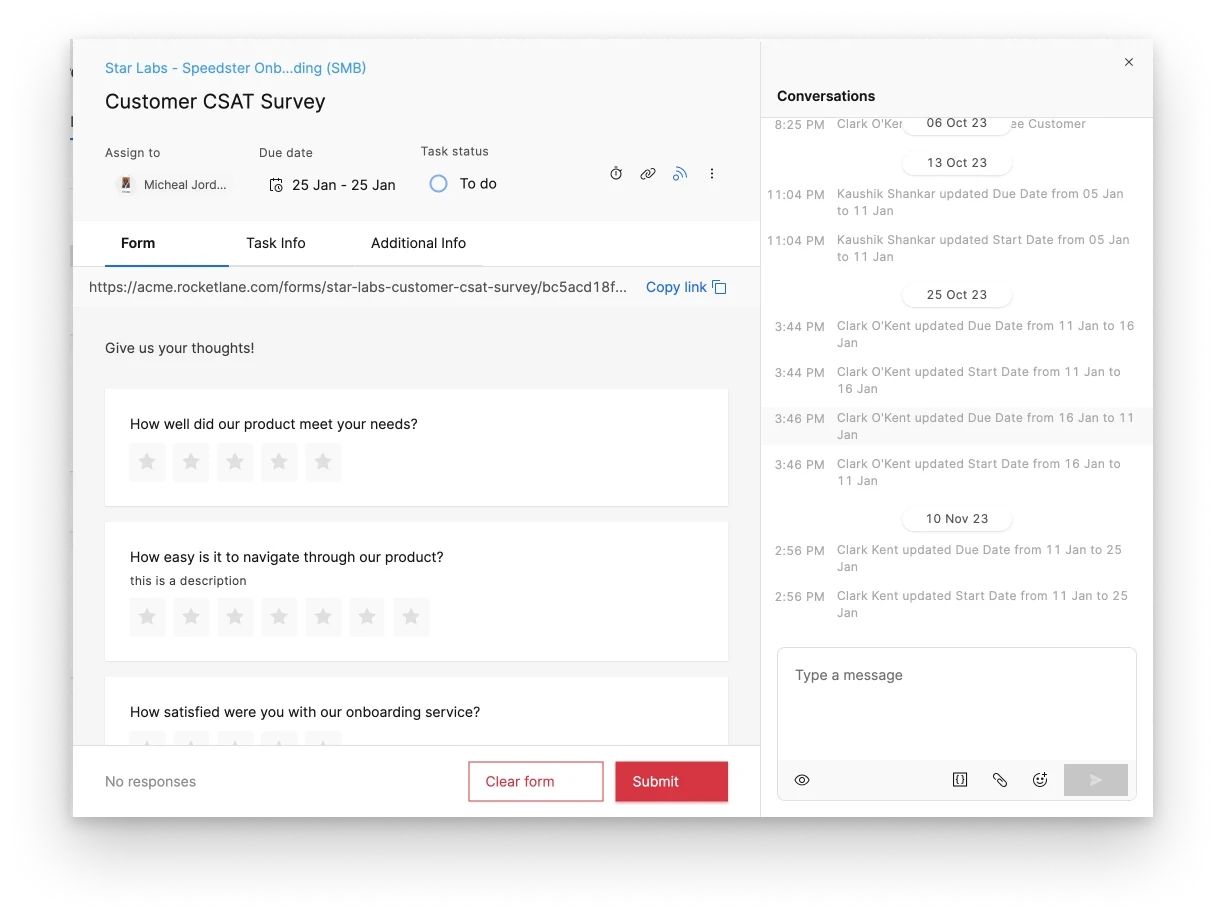Viewport: 1223px width, 918px height.
Task: Attach a file with paperclip icon
Action: pos(1000,780)
